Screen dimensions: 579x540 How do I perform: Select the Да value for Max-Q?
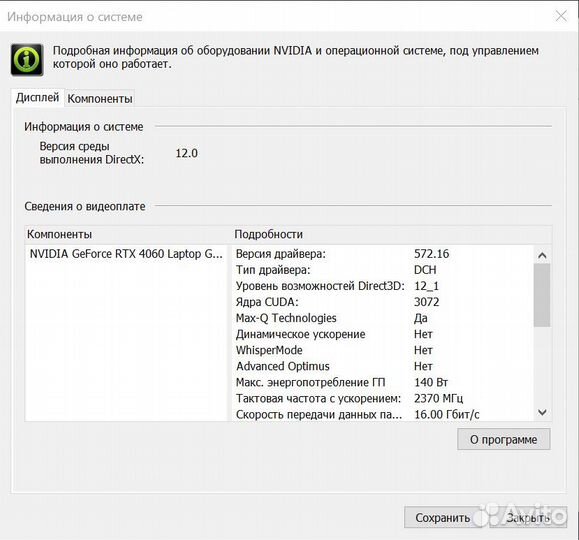pyautogui.click(x=421, y=318)
